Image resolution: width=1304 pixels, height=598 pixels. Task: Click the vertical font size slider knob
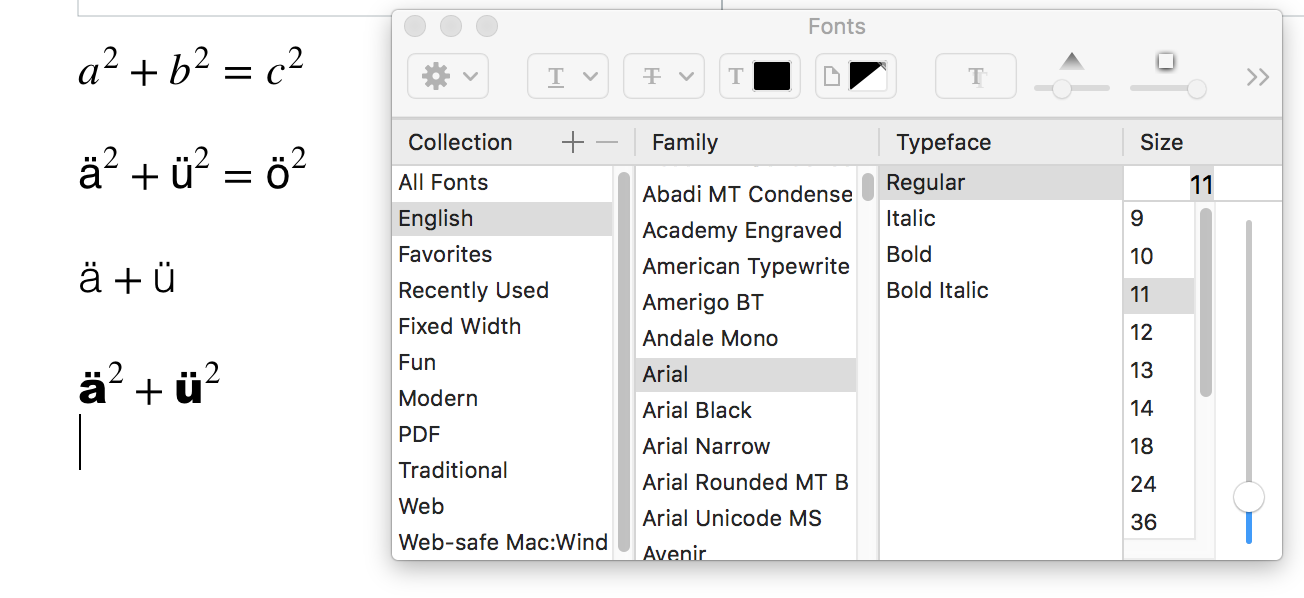(x=1249, y=497)
